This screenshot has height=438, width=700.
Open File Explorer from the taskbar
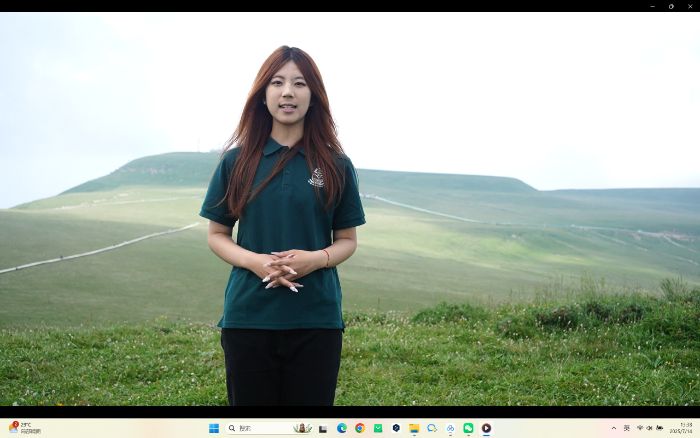click(414, 428)
